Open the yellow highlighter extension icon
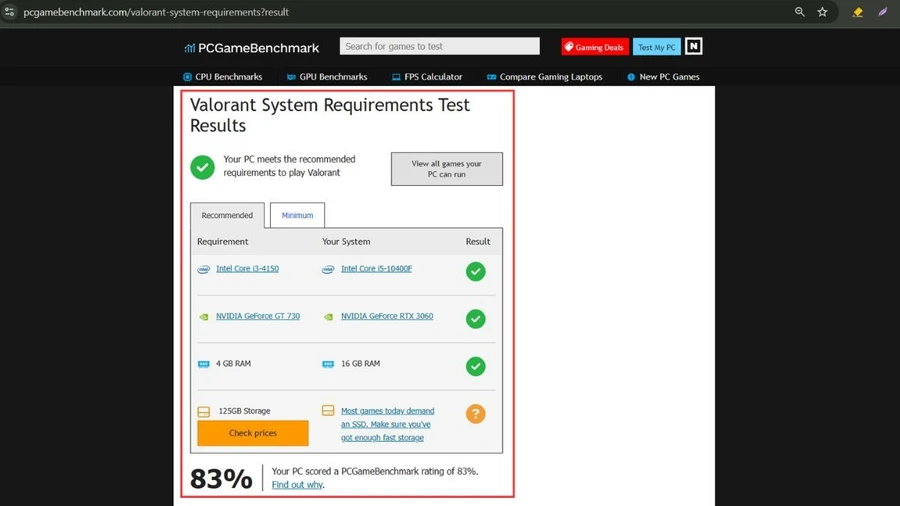Screen dimensions: 900x506 pyautogui.click(x=858, y=11)
